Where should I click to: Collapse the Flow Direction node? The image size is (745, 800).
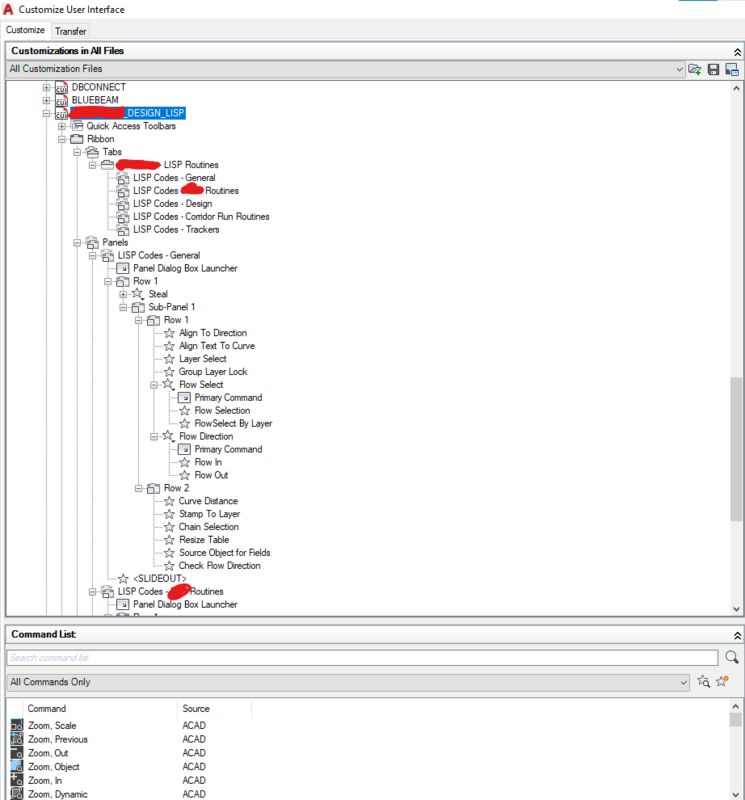tap(154, 437)
